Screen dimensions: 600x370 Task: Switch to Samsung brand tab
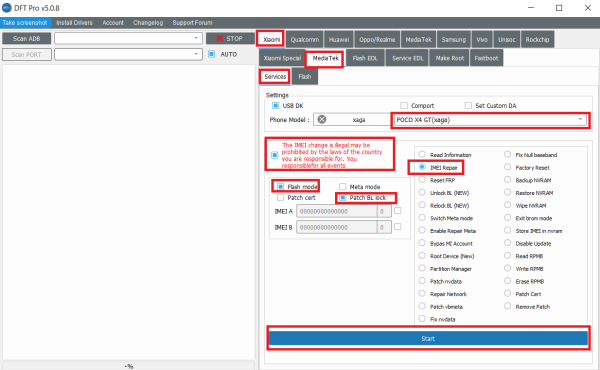453,39
